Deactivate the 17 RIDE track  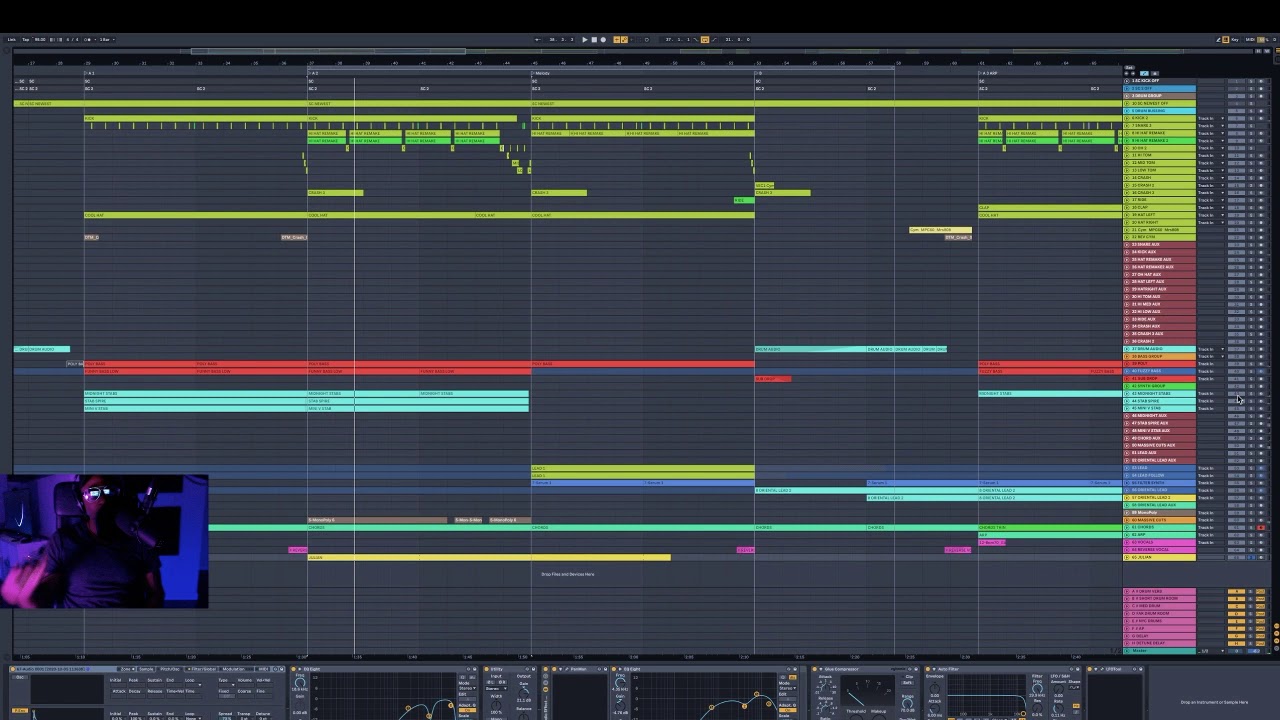pyautogui.click(x=1236, y=200)
